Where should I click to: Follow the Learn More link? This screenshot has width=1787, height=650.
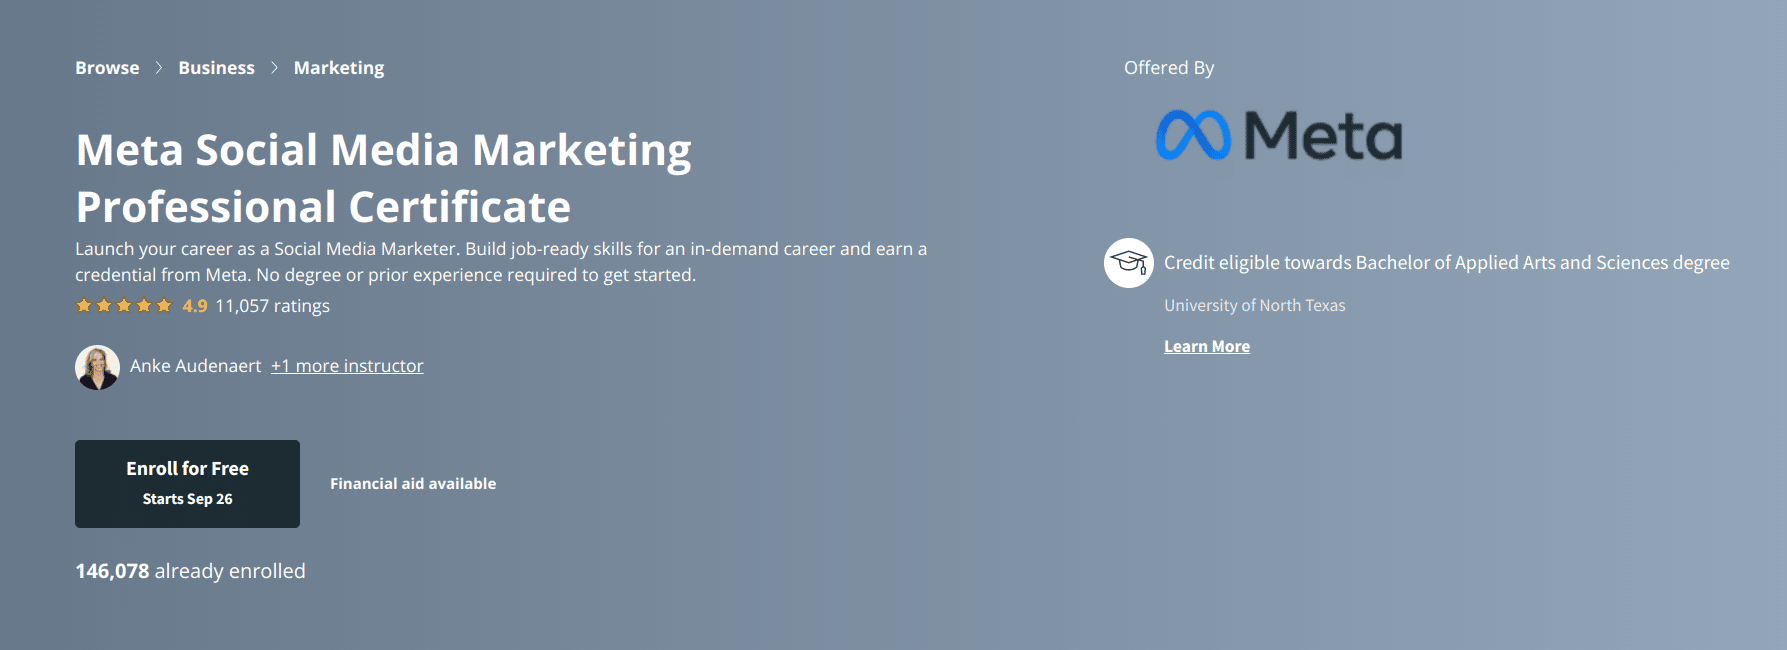click(x=1207, y=346)
